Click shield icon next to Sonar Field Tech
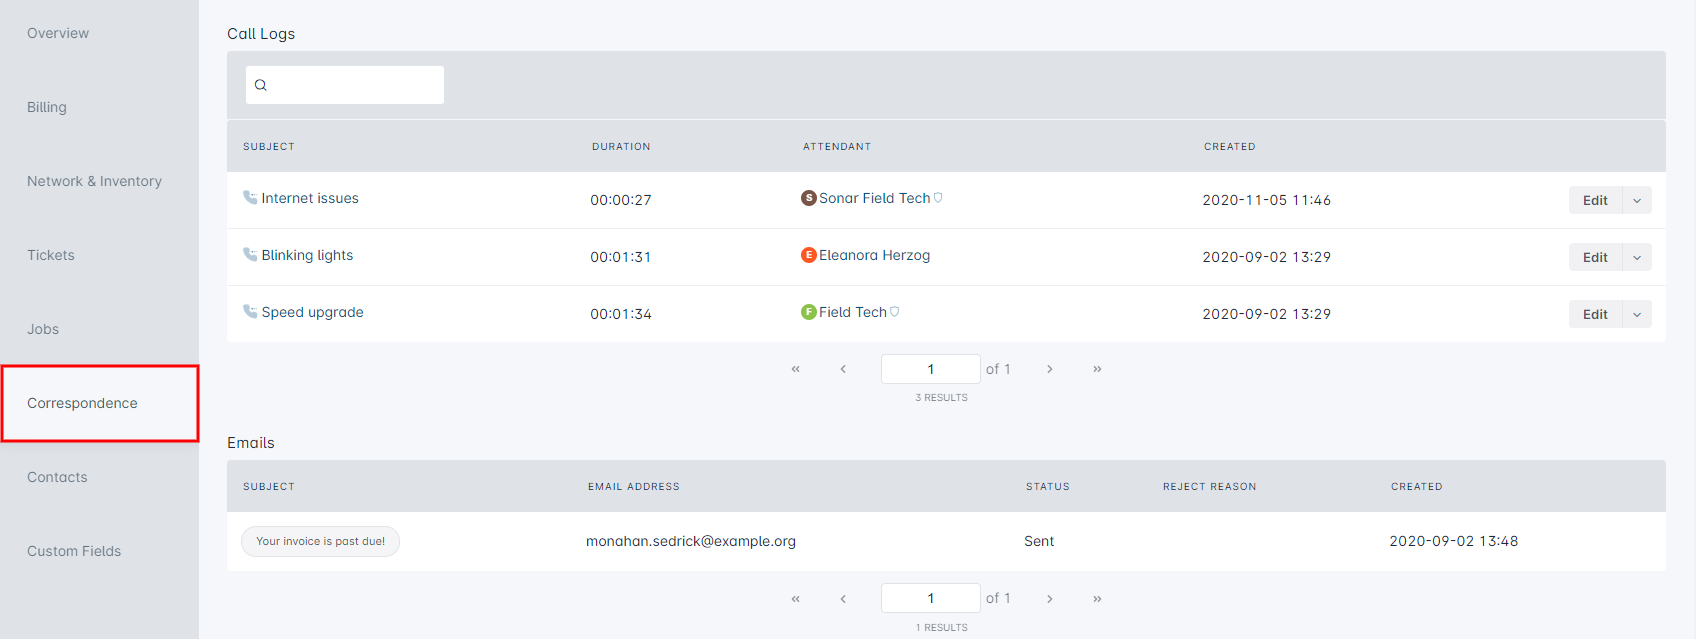 coord(938,198)
